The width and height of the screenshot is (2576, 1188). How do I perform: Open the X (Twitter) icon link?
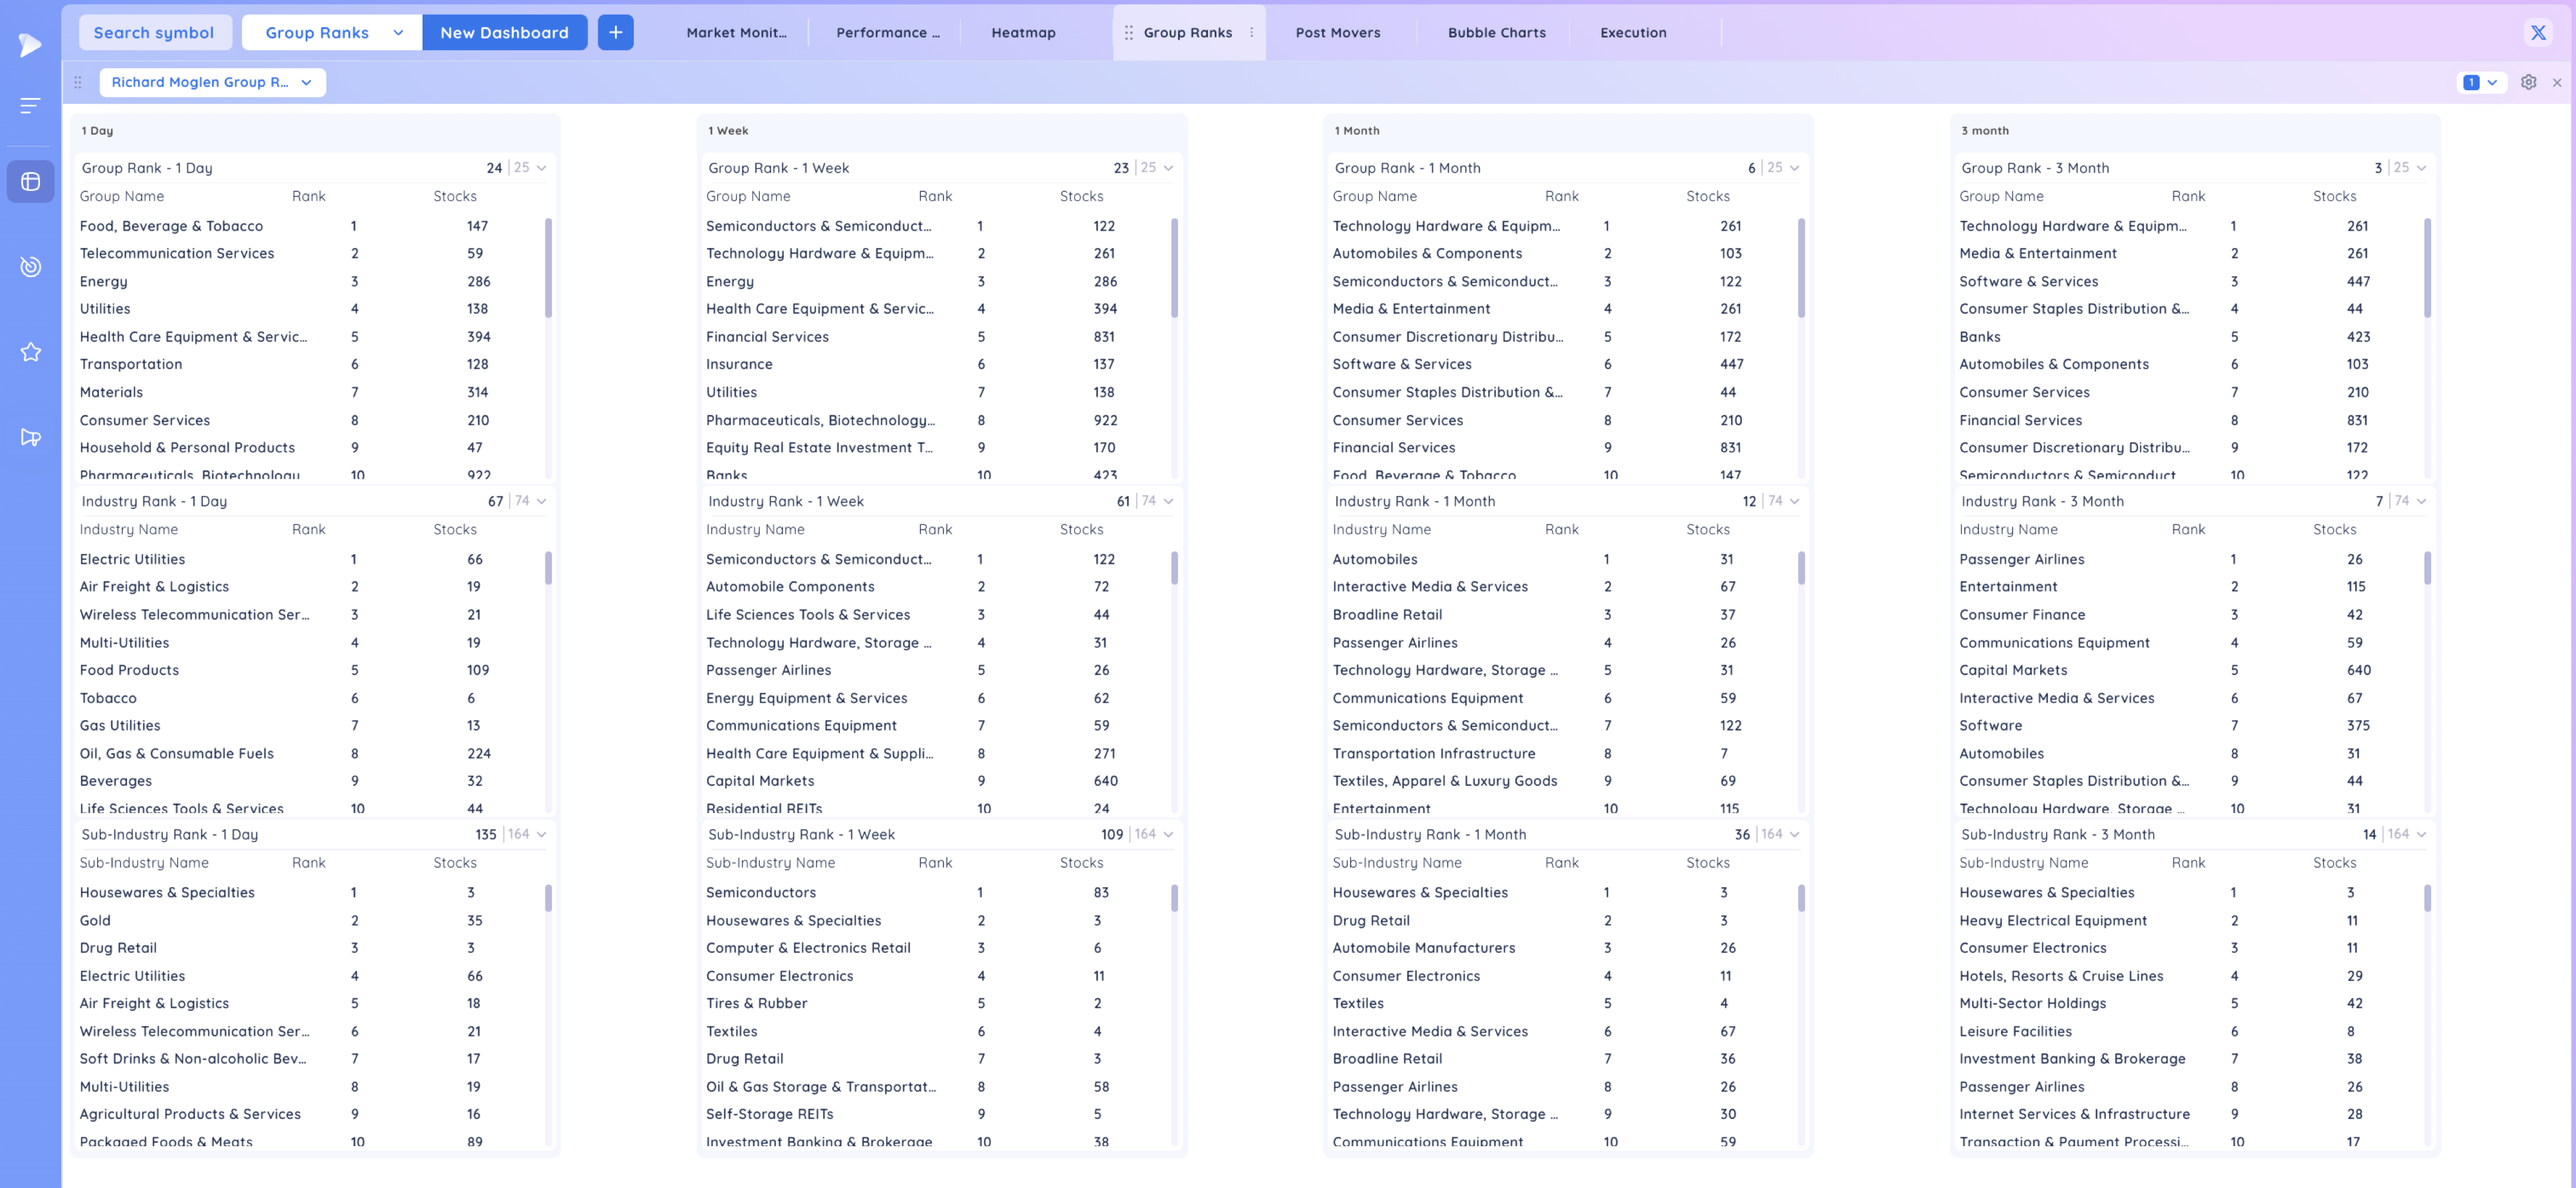pos(2537,33)
